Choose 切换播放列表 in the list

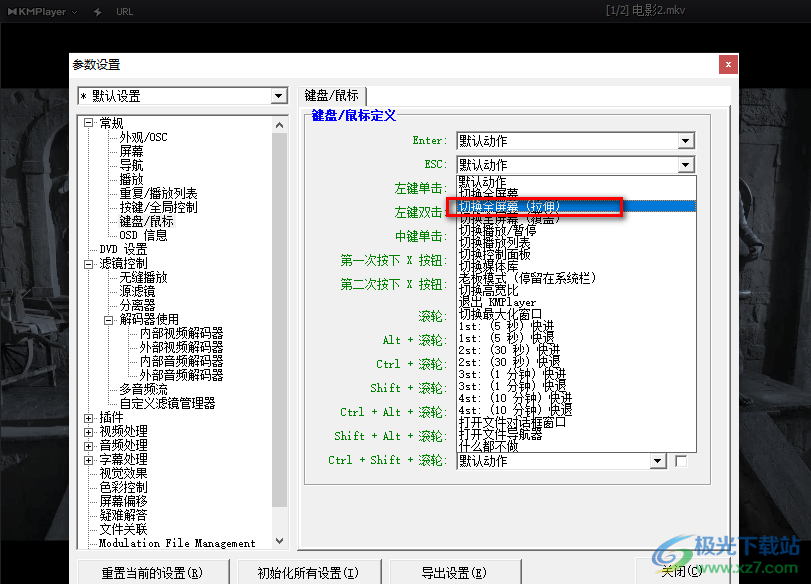click(x=576, y=242)
